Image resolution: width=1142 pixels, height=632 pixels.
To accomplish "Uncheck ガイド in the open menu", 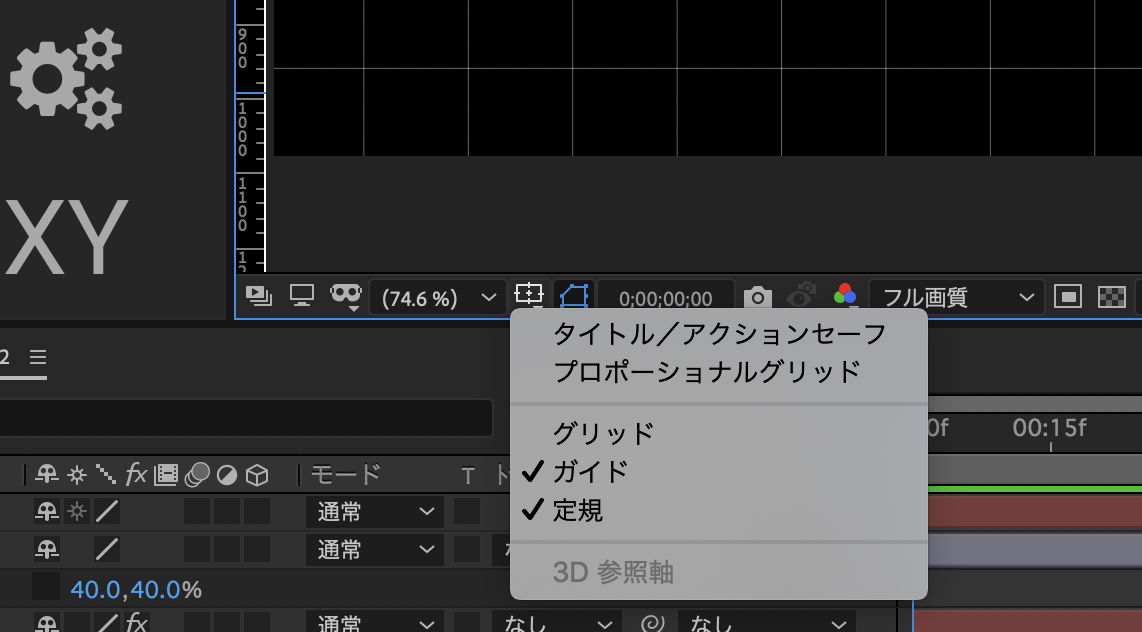I will coord(592,472).
